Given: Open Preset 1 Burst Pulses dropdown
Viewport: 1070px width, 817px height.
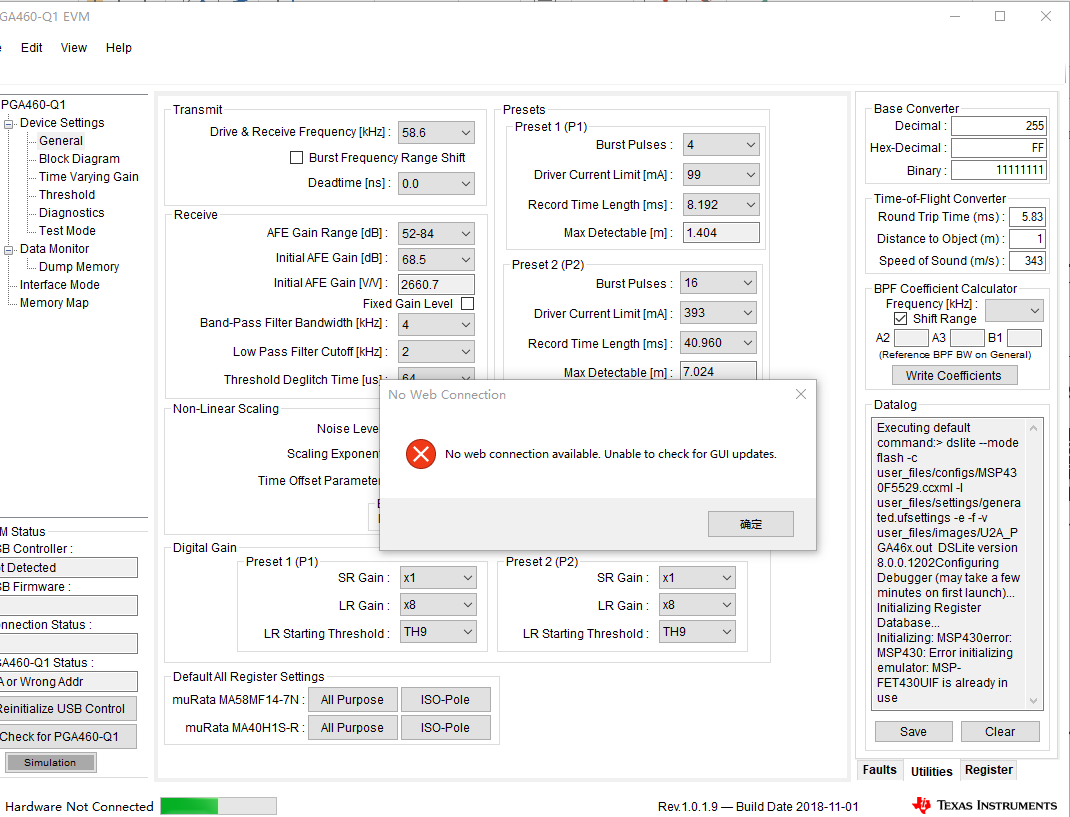Looking at the screenshot, I should tap(721, 145).
